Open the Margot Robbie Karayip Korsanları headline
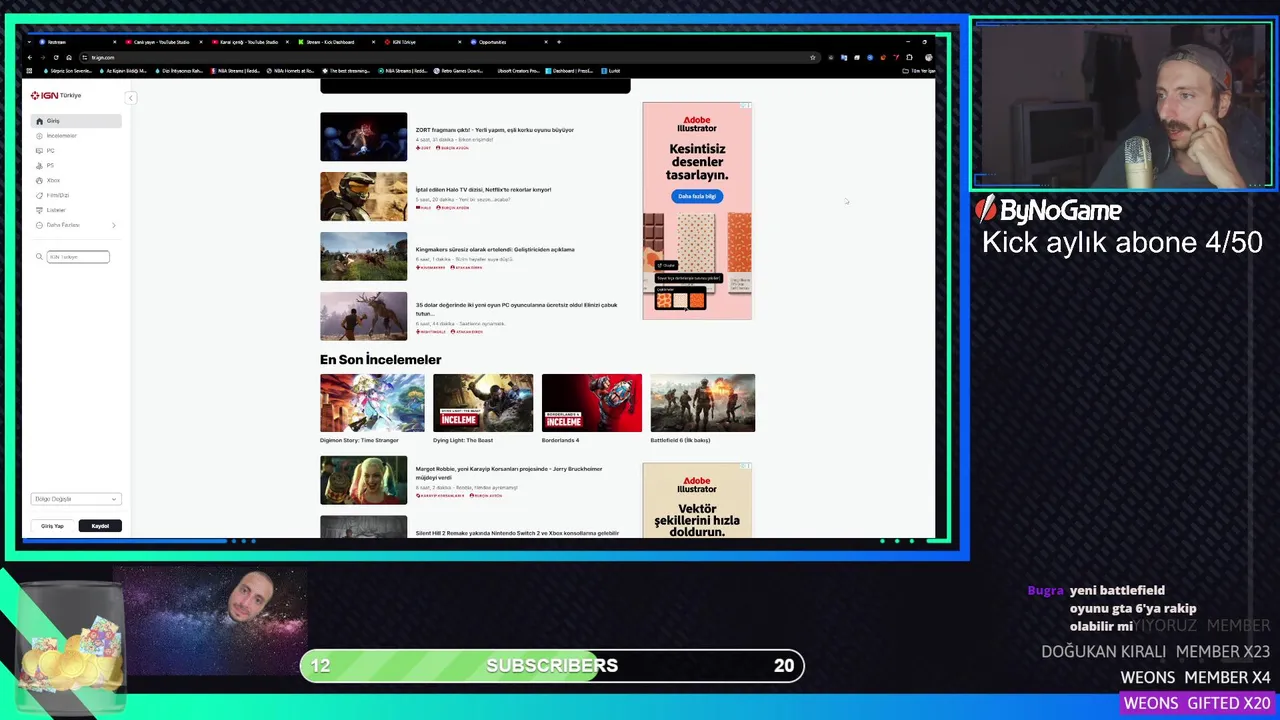1280x720 pixels. click(x=509, y=473)
